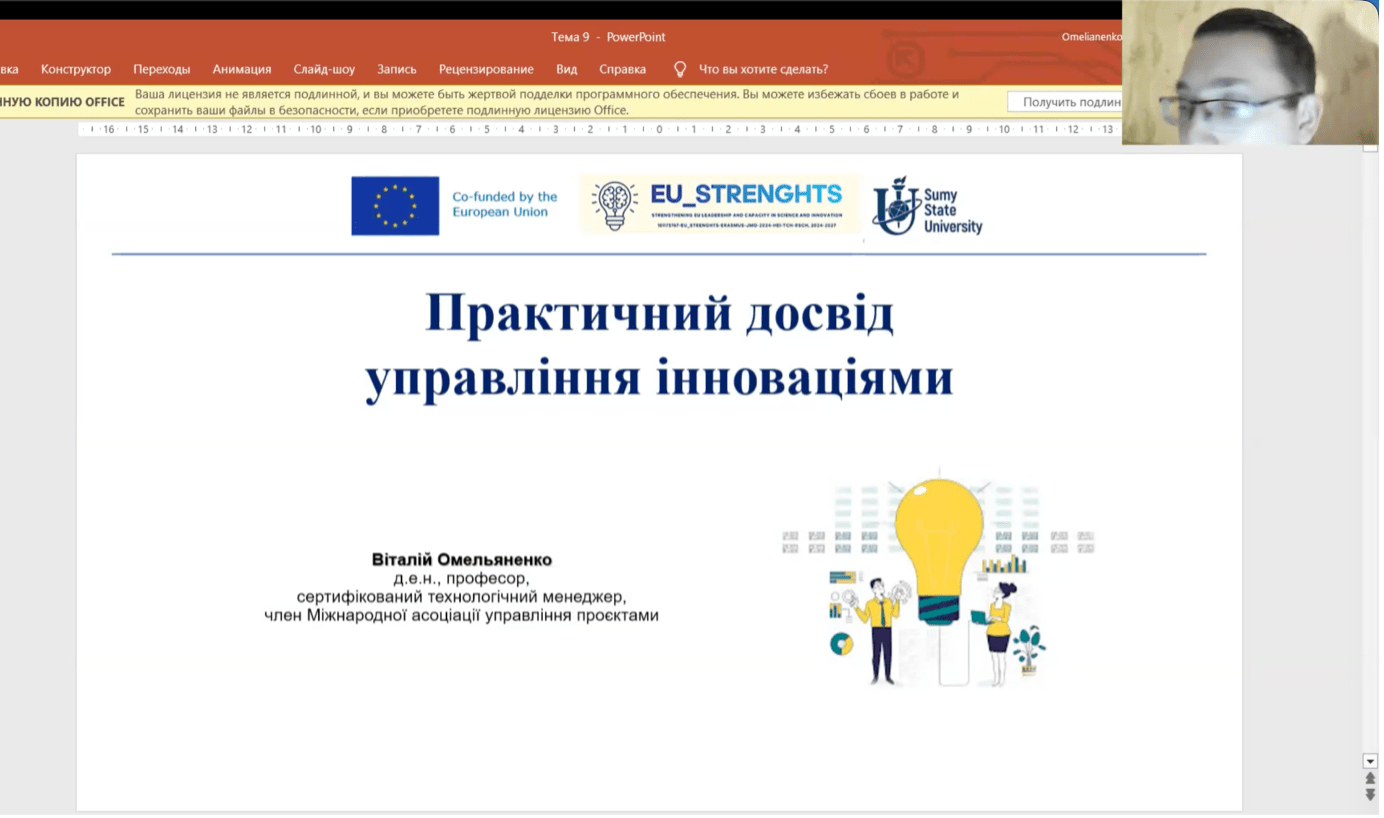Click the scroll down arrow on scrollbar

(1370, 761)
